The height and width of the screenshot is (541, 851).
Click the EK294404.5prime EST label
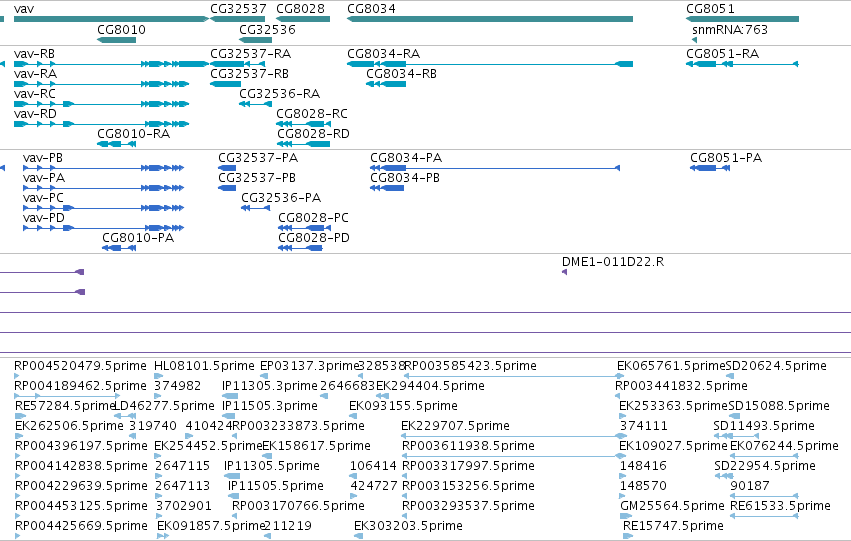[x=430, y=386]
